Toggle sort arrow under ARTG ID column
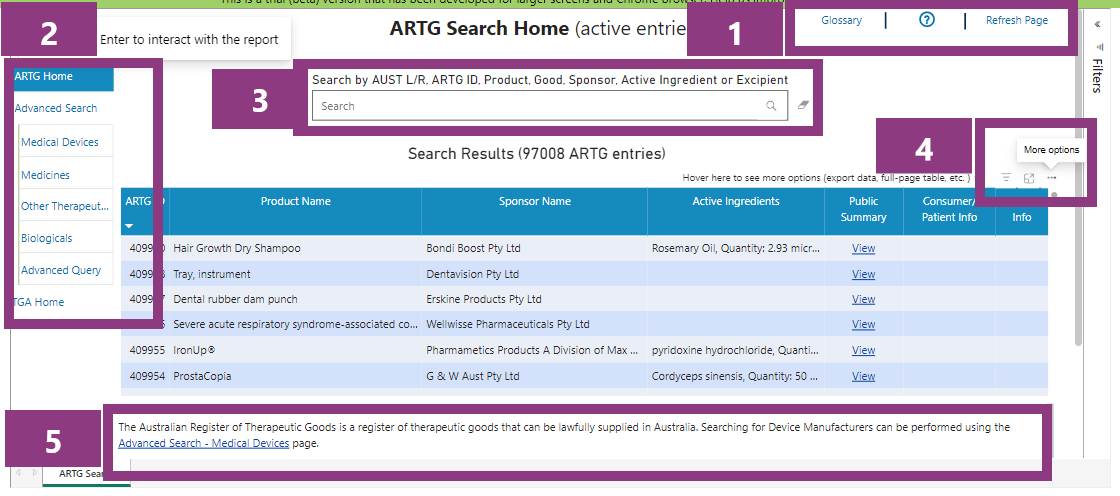1120x496 pixels. [128, 226]
